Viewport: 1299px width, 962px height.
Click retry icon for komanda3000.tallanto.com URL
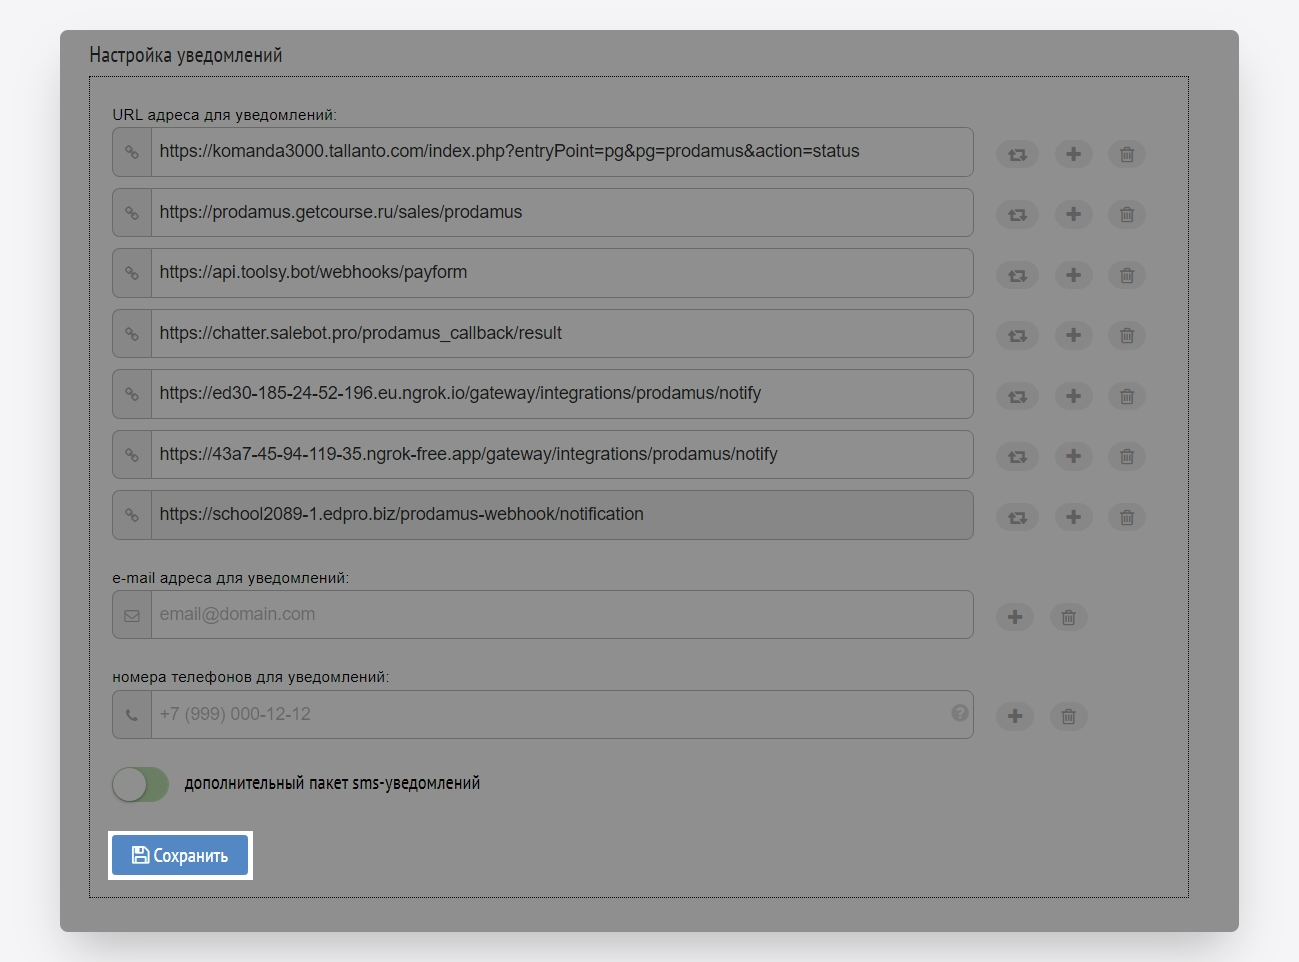click(x=1017, y=154)
